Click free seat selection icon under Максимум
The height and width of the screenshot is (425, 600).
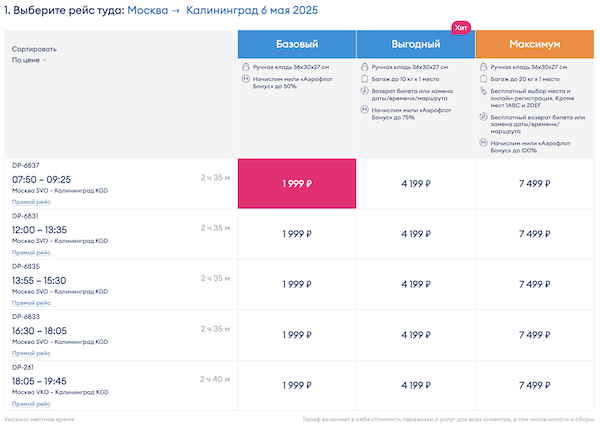point(482,90)
